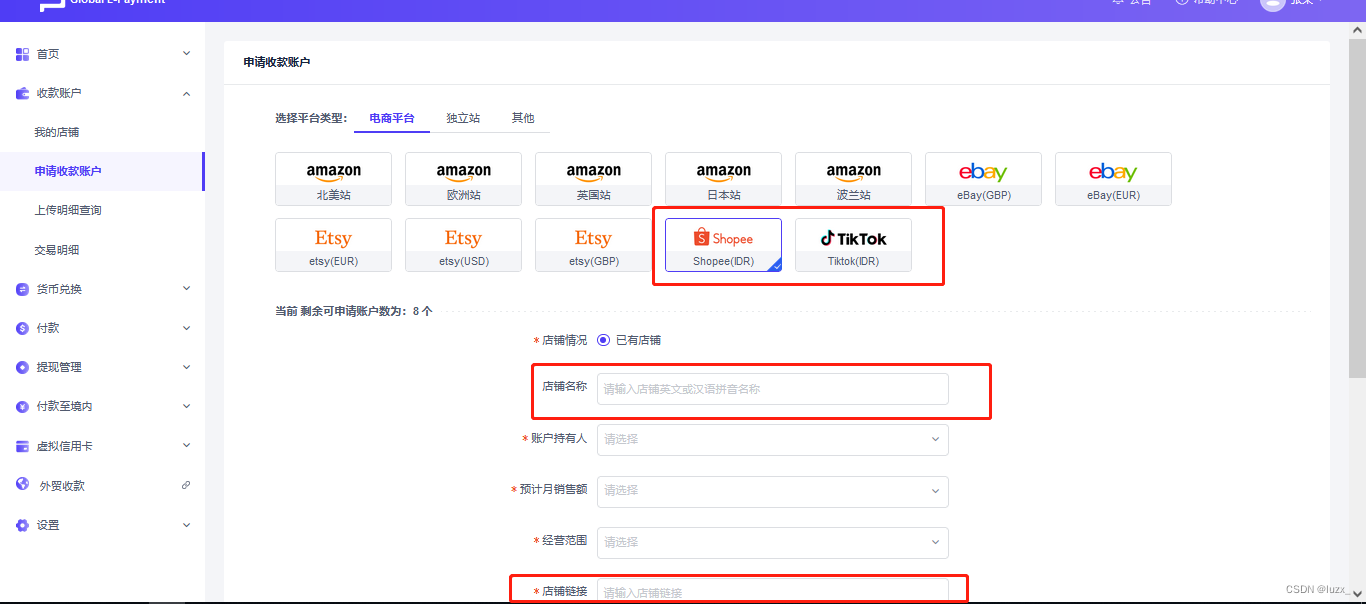
Task: Select the Tiktok(IDR) platform card
Action: (x=853, y=245)
